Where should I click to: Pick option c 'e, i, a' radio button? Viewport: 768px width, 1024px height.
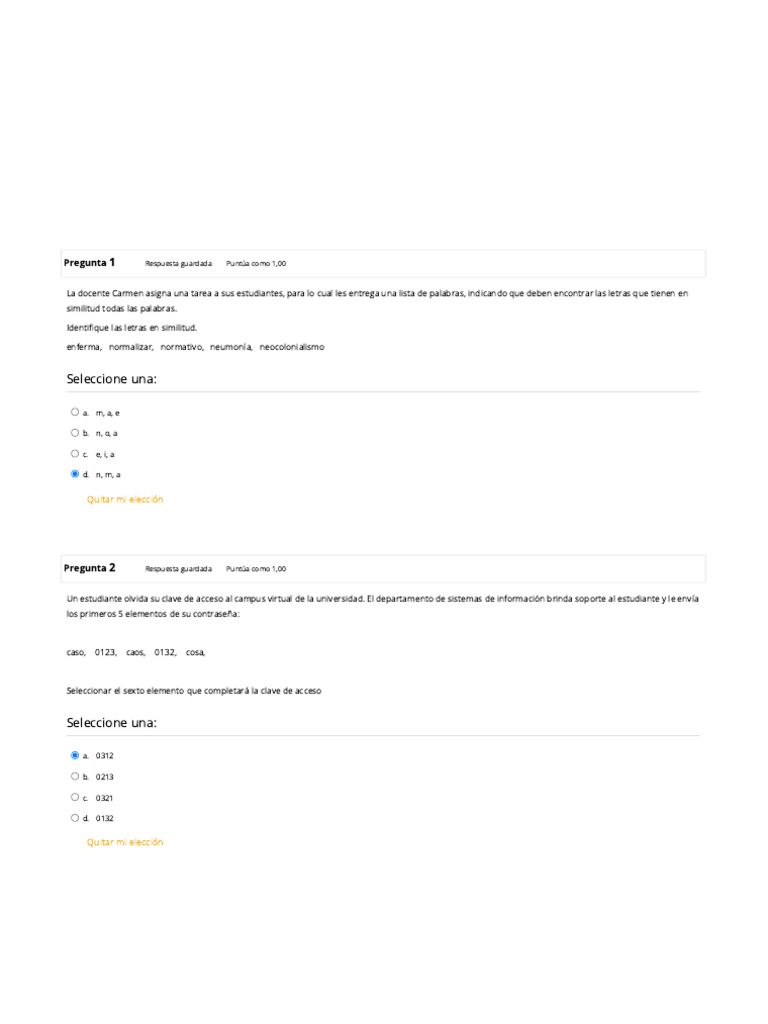[x=75, y=453]
